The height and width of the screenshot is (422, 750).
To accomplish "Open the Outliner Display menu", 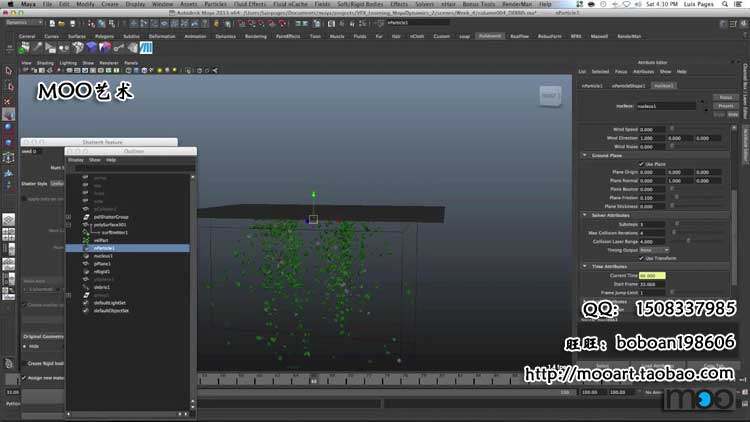I will 76,160.
